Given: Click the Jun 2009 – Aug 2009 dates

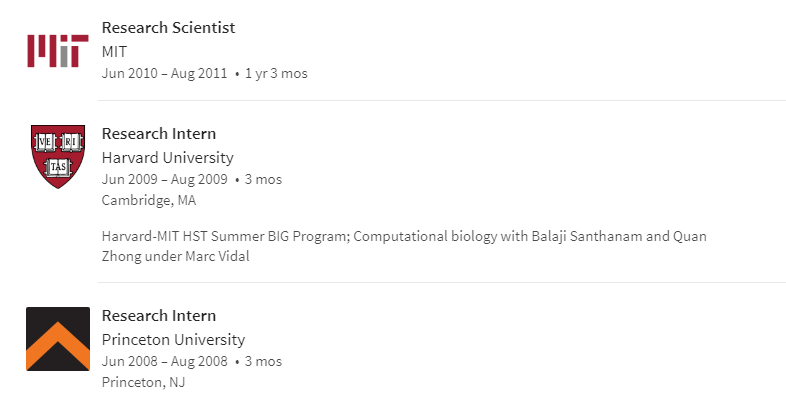Looking at the screenshot, I should coord(164,179).
